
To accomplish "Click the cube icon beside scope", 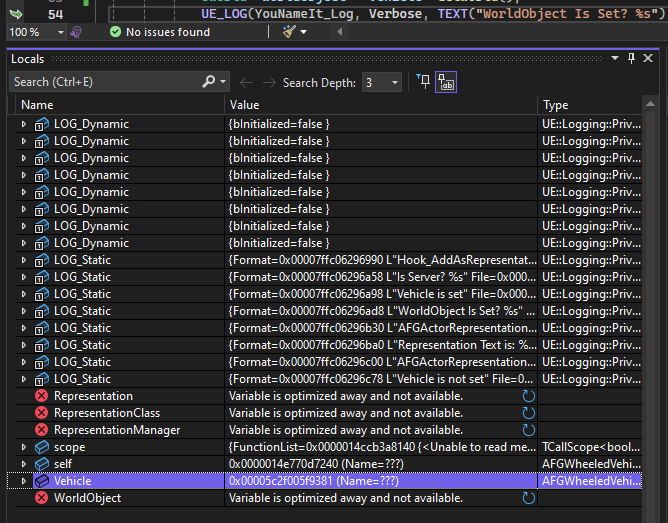I will 42,447.
